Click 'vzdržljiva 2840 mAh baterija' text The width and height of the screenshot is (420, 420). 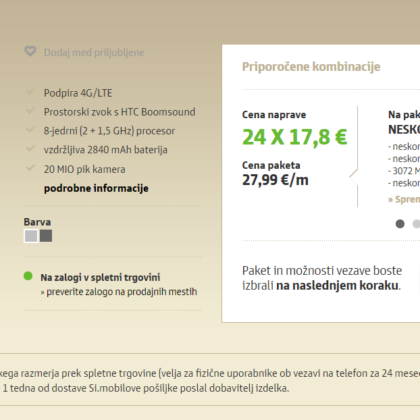coord(106,150)
